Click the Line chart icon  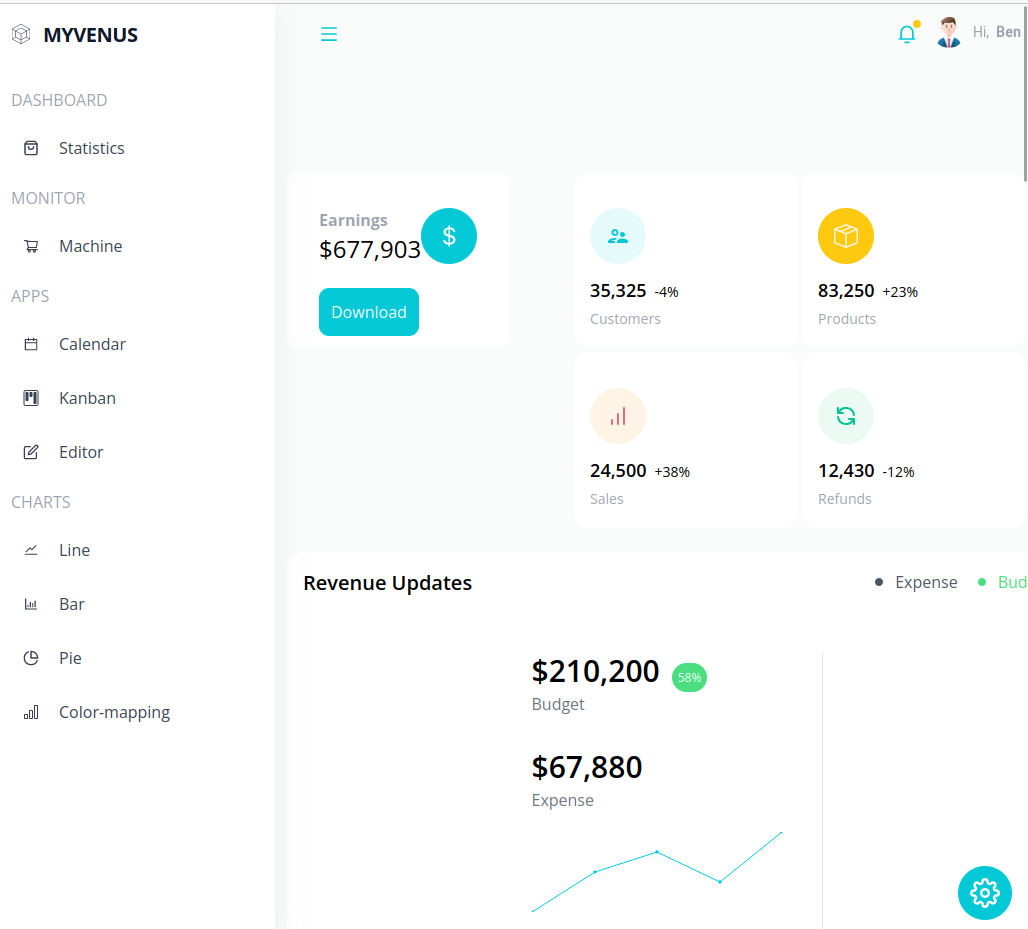(31, 550)
